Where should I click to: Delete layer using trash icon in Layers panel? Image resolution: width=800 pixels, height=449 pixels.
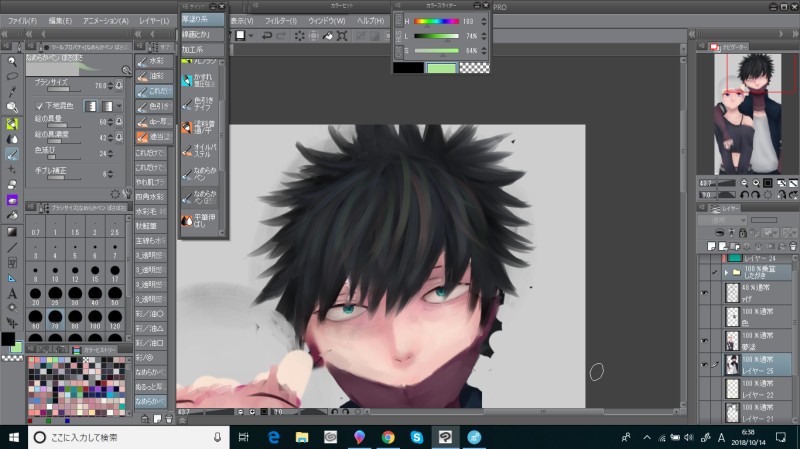click(792, 246)
